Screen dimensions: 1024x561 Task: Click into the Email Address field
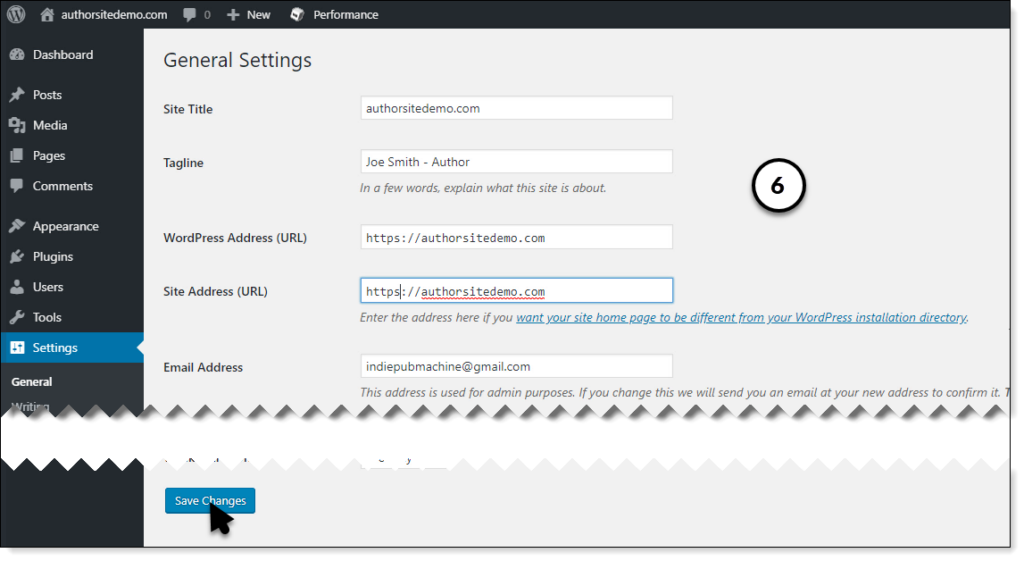(516, 367)
